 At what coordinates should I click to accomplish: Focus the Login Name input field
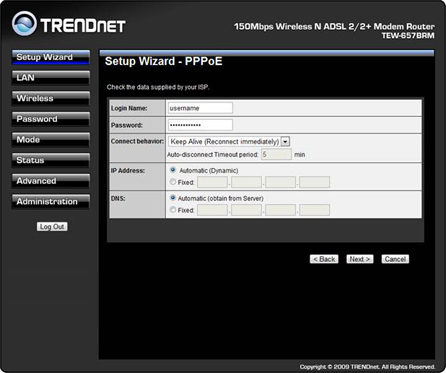(x=200, y=108)
